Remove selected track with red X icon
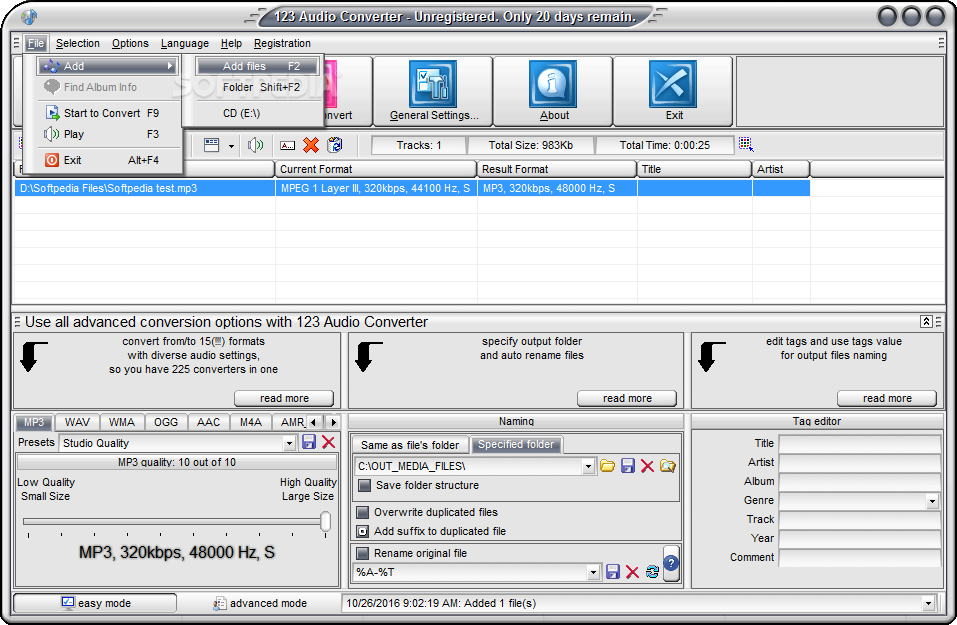Viewport: 957px width, 625px height. click(x=311, y=145)
